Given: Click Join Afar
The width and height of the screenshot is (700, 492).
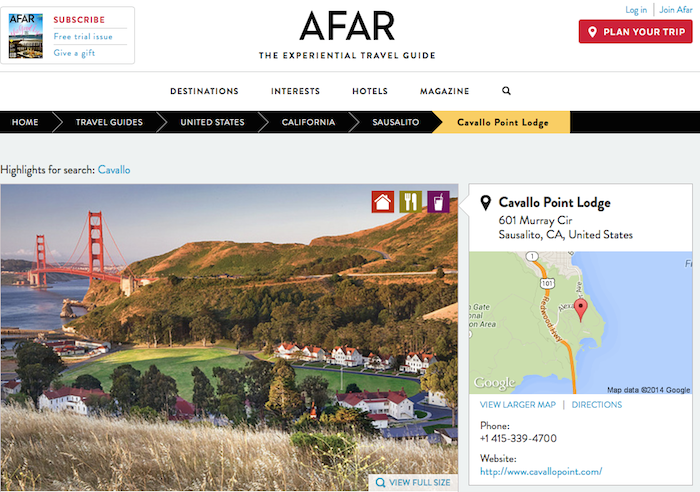Looking at the screenshot, I should pyautogui.click(x=676, y=9).
